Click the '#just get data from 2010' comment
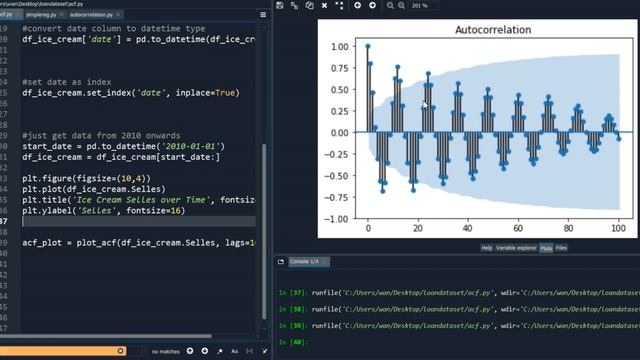Image resolution: width=640 pixels, height=360 pixels. pyautogui.click(x=101, y=136)
